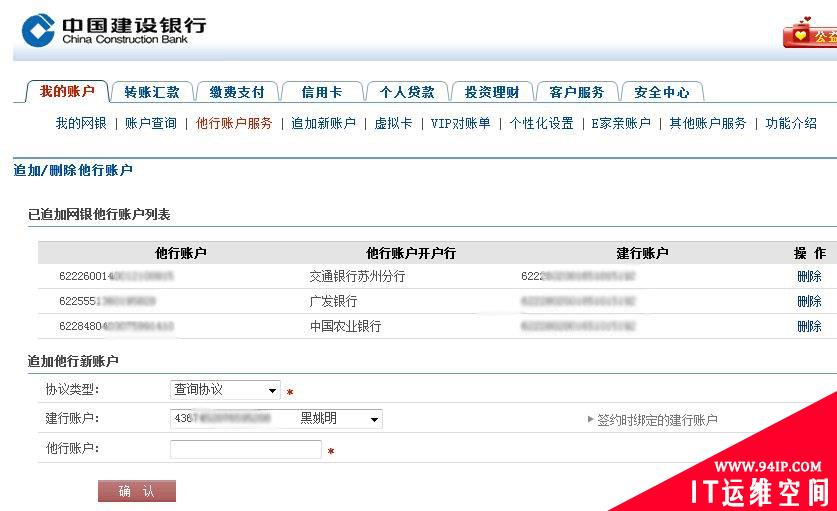This screenshot has width=837, height=511.
Task: Open the 缴费支付 tab
Action: pos(237,92)
